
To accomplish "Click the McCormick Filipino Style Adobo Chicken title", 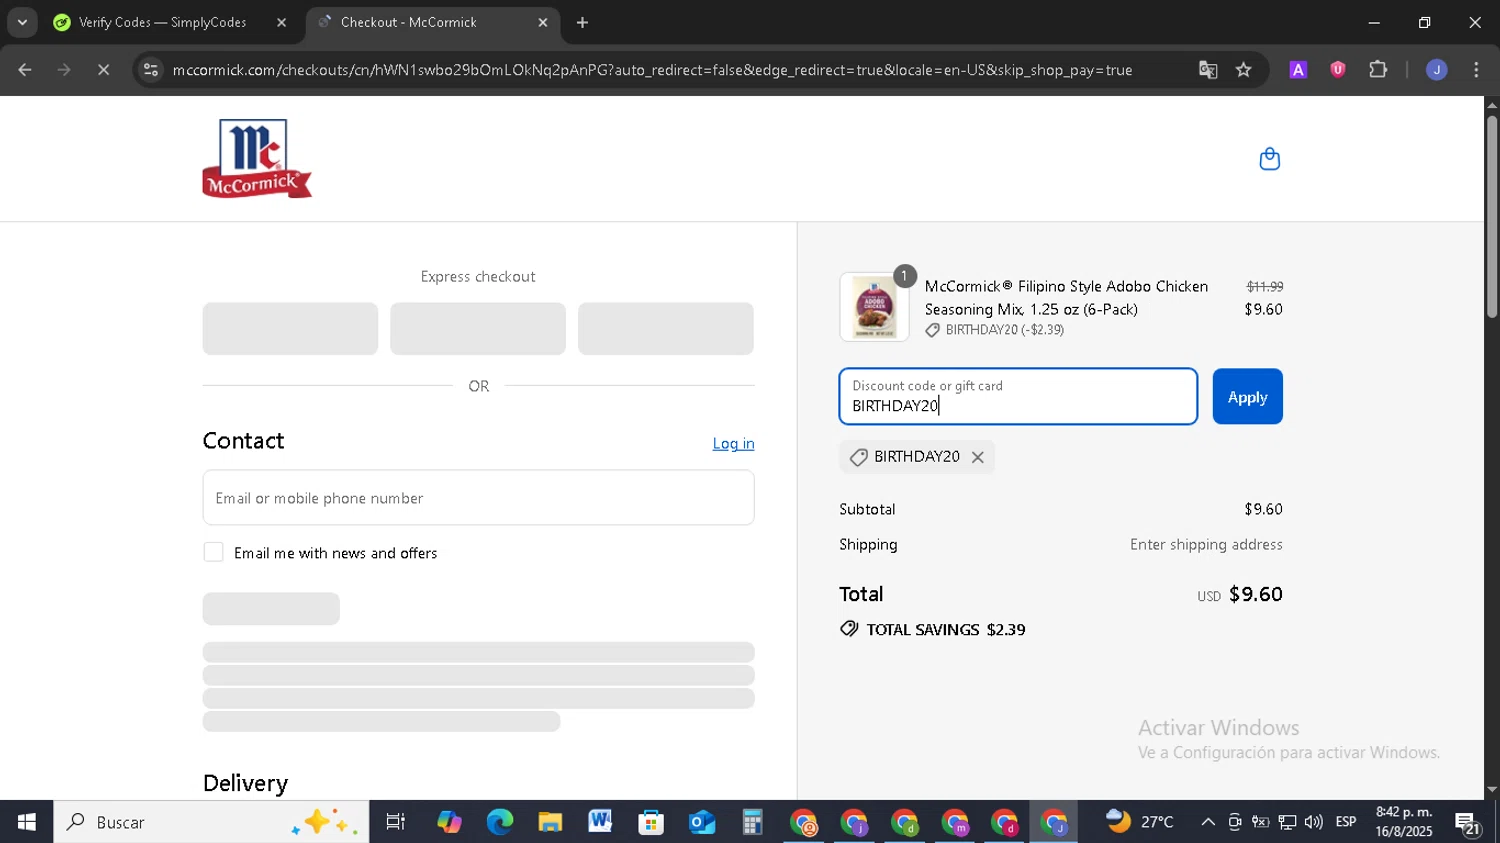I will [x=1066, y=298].
